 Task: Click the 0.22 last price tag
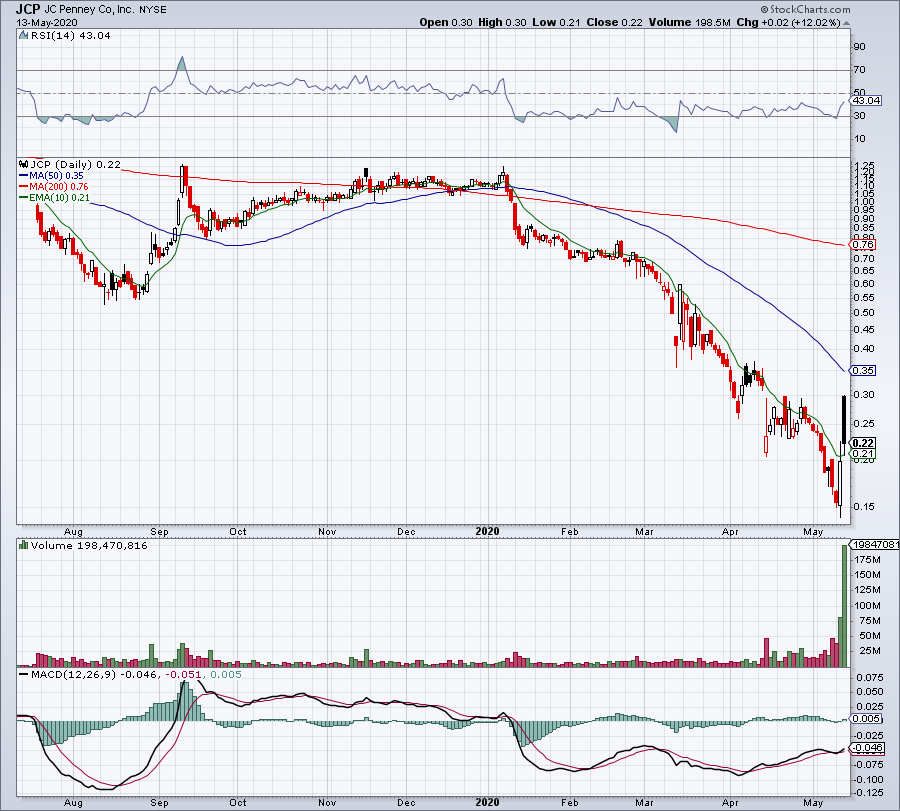click(863, 443)
